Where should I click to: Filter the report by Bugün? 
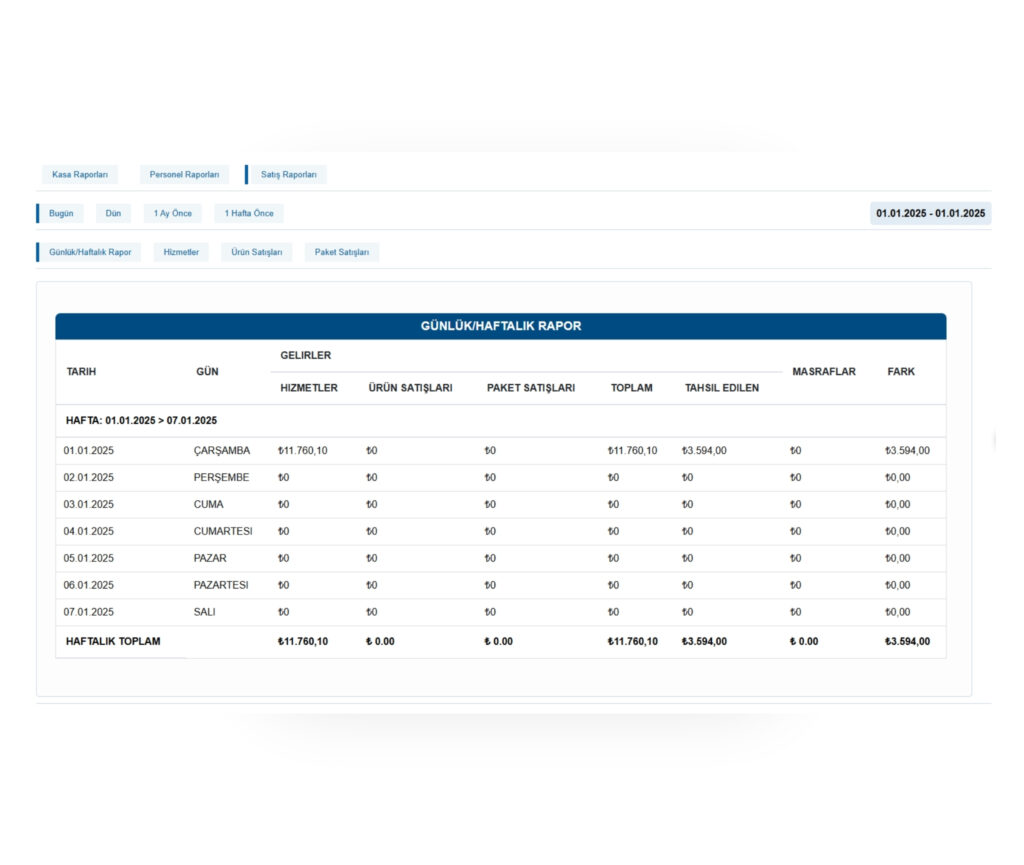point(61,214)
